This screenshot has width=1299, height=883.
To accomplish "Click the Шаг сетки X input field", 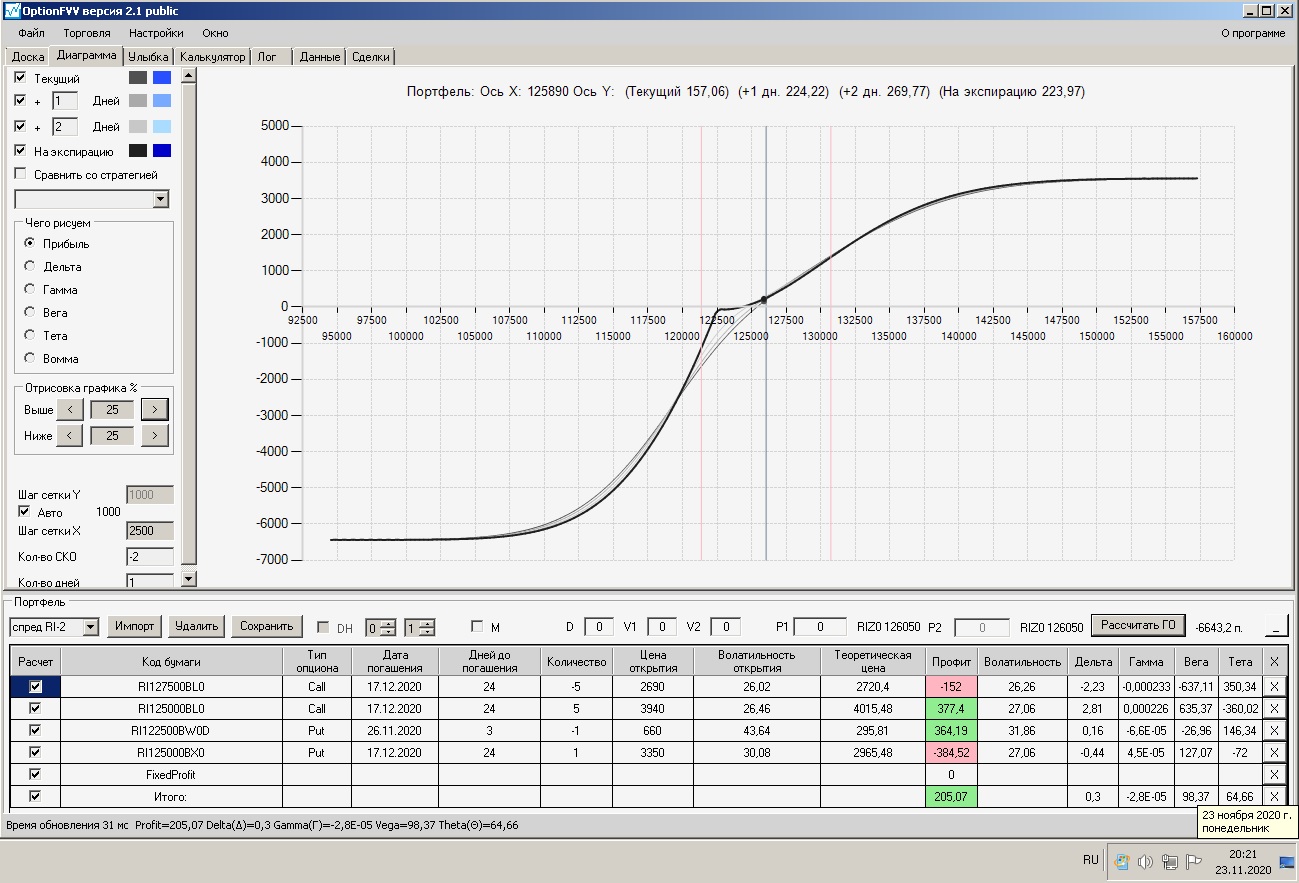I will point(150,530).
